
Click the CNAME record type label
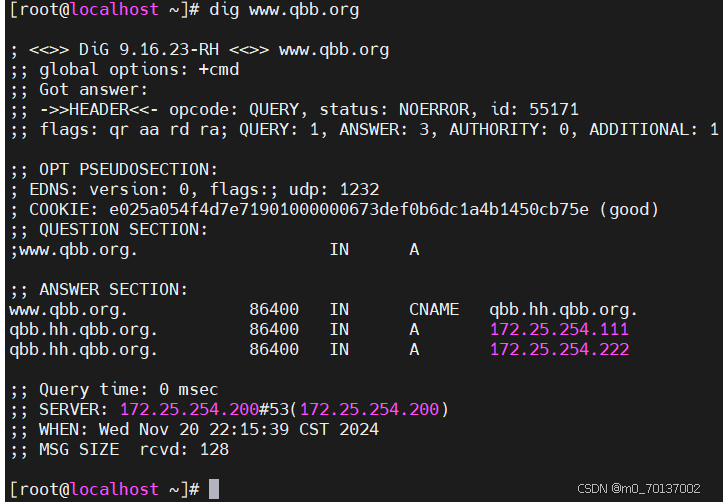point(434,309)
